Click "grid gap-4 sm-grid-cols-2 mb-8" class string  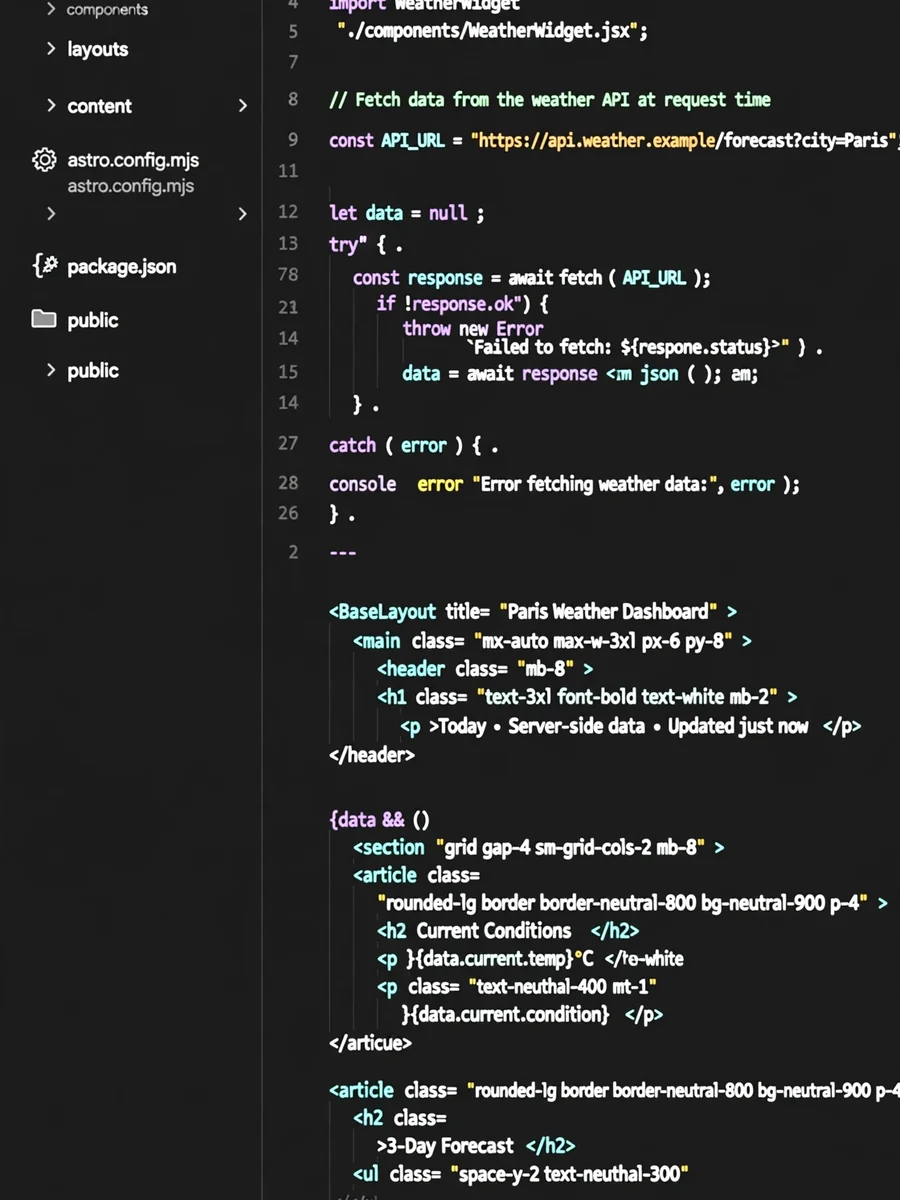(x=571, y=848)
